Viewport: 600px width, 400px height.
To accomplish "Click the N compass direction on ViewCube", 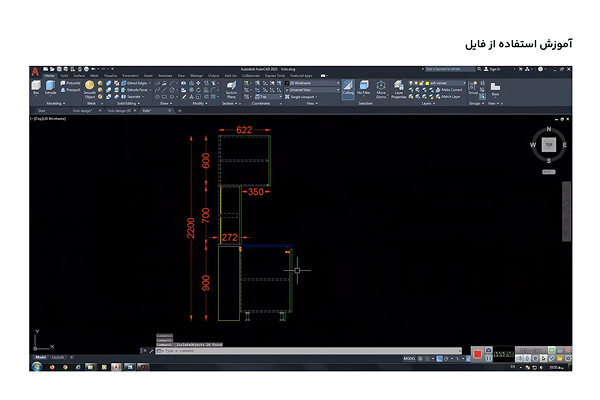I will pos(549,129).
